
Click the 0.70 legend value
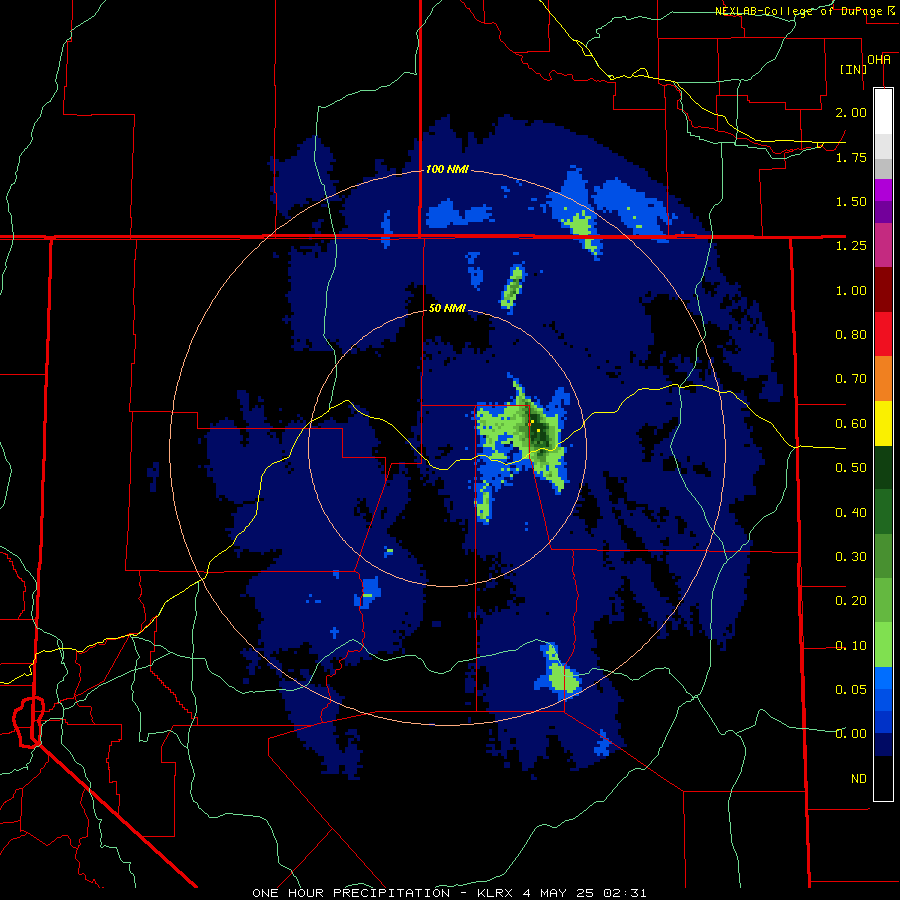coord(851,379)
